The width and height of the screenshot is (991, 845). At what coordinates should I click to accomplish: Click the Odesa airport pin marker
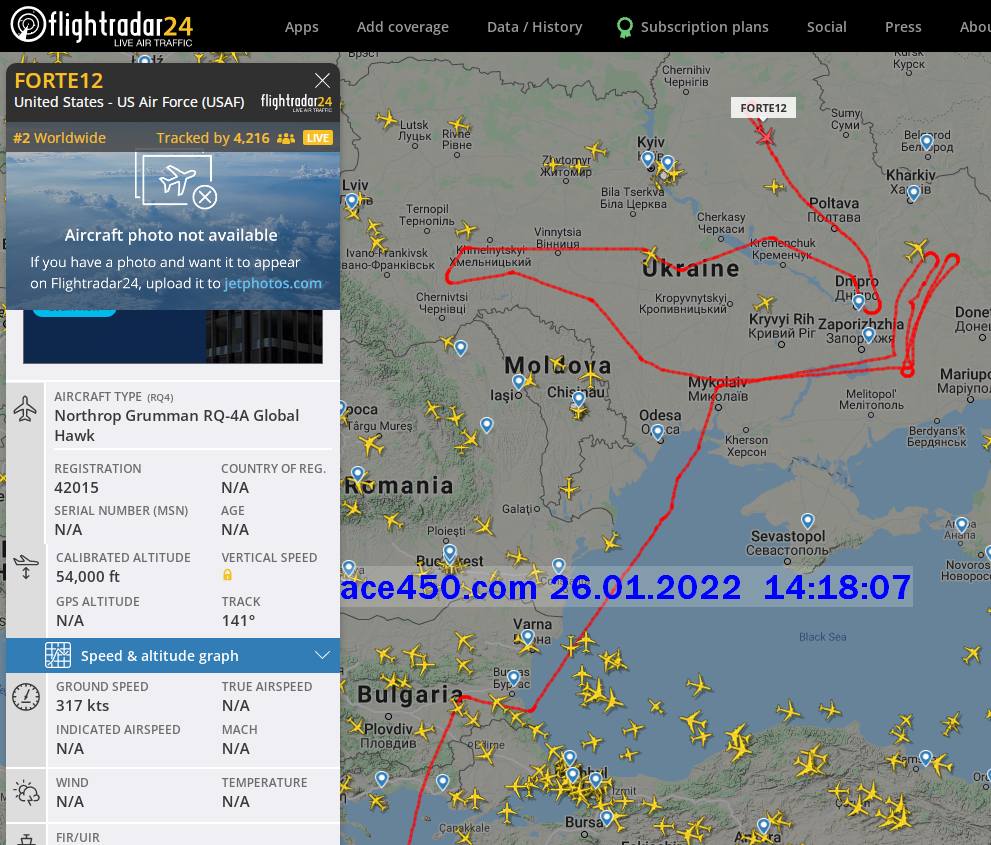[x=657, y=432]
